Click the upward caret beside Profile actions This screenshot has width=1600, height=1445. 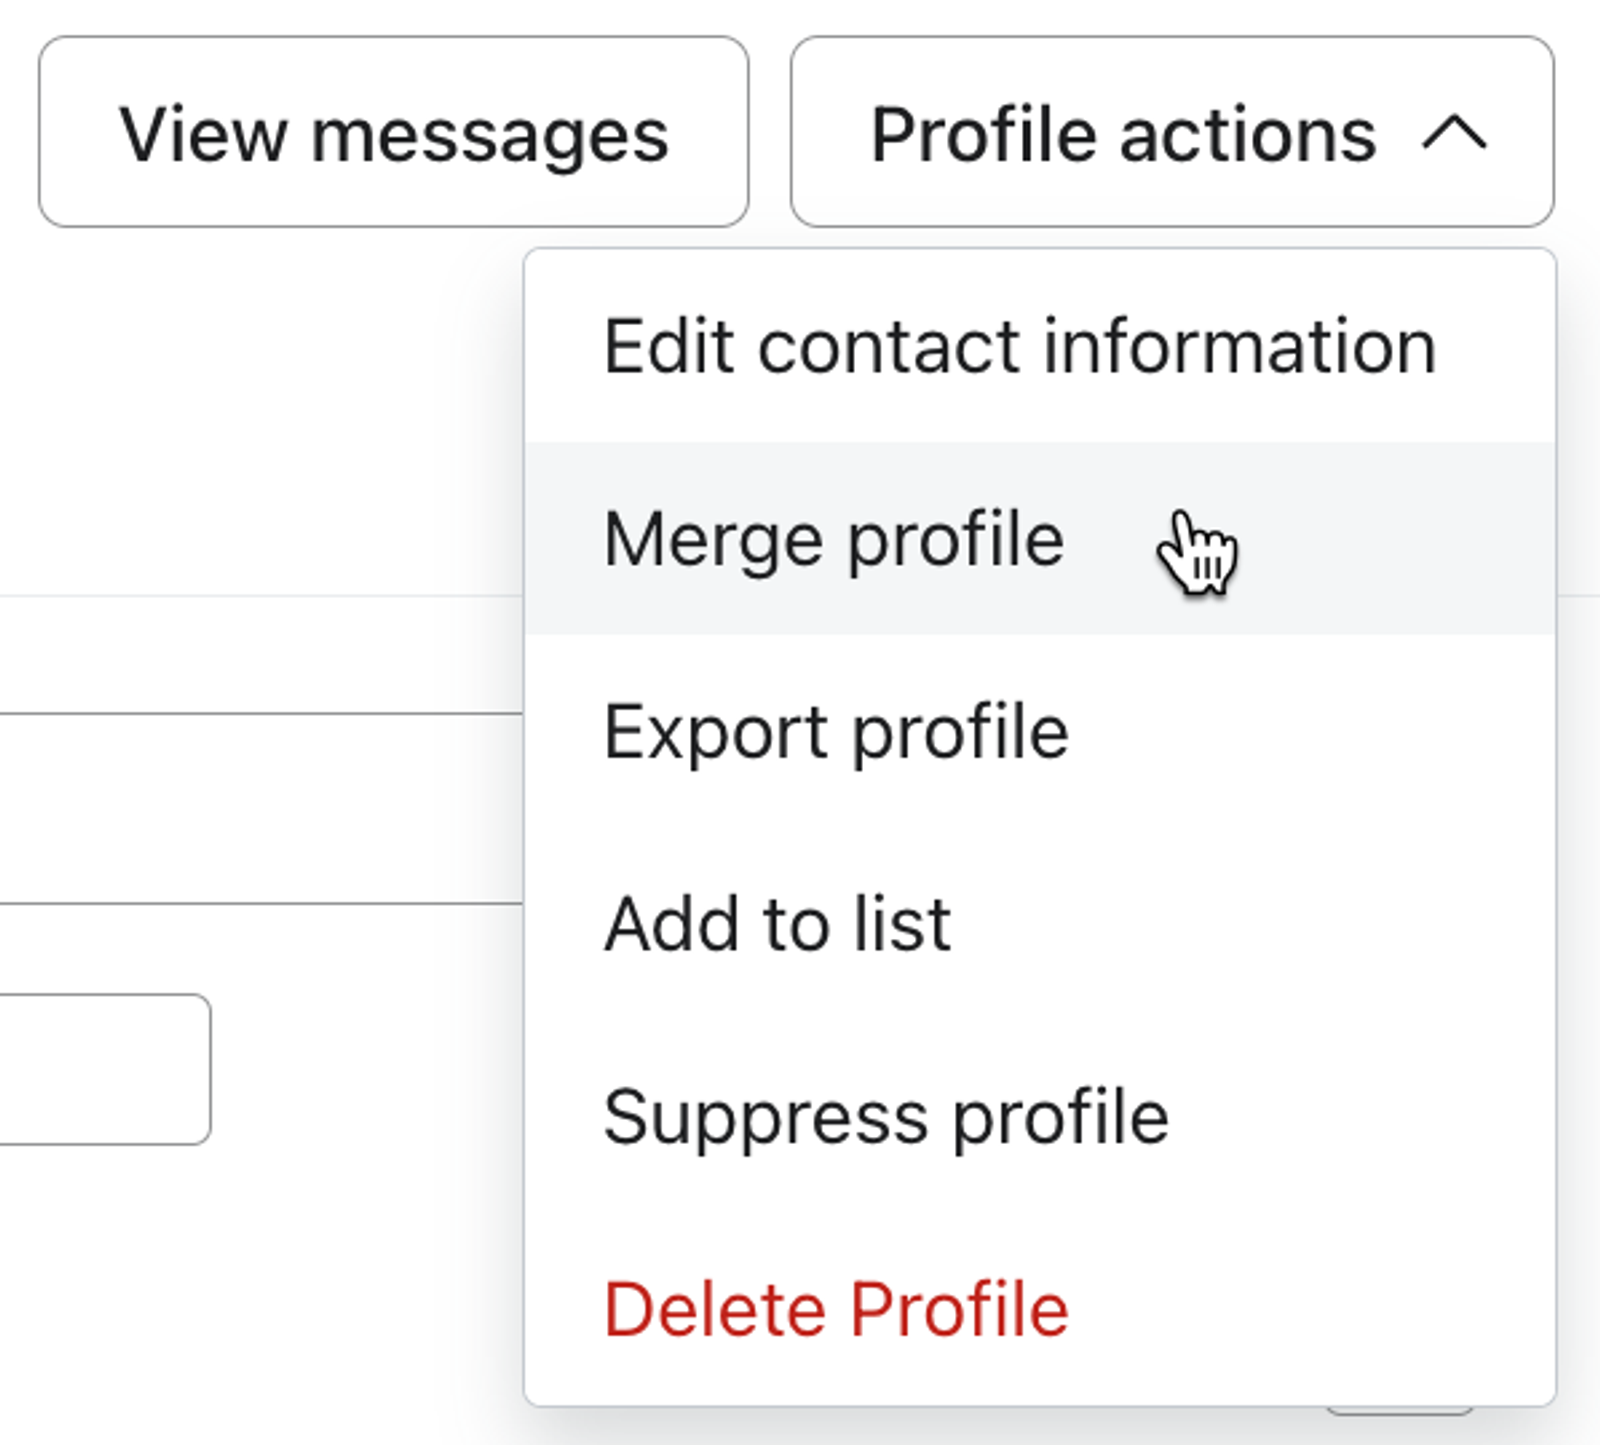pyautogui.click(x=1454, y=133)
